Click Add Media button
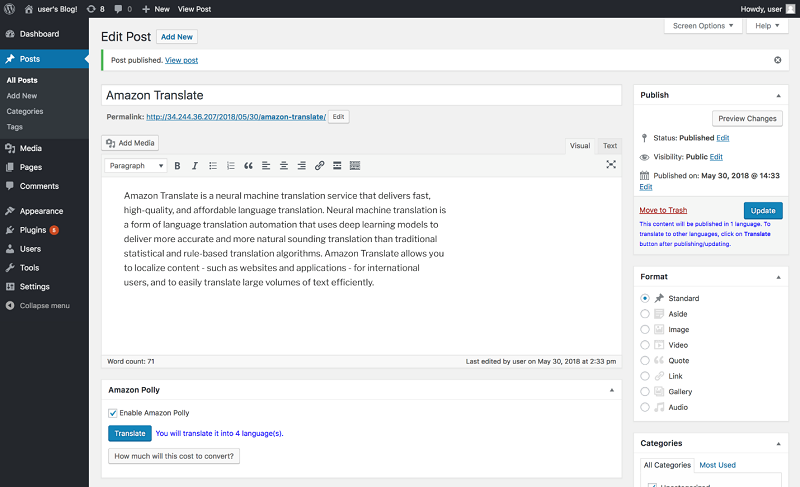The width and height of the screenshot is (800, 487). [x=130, y=143]
